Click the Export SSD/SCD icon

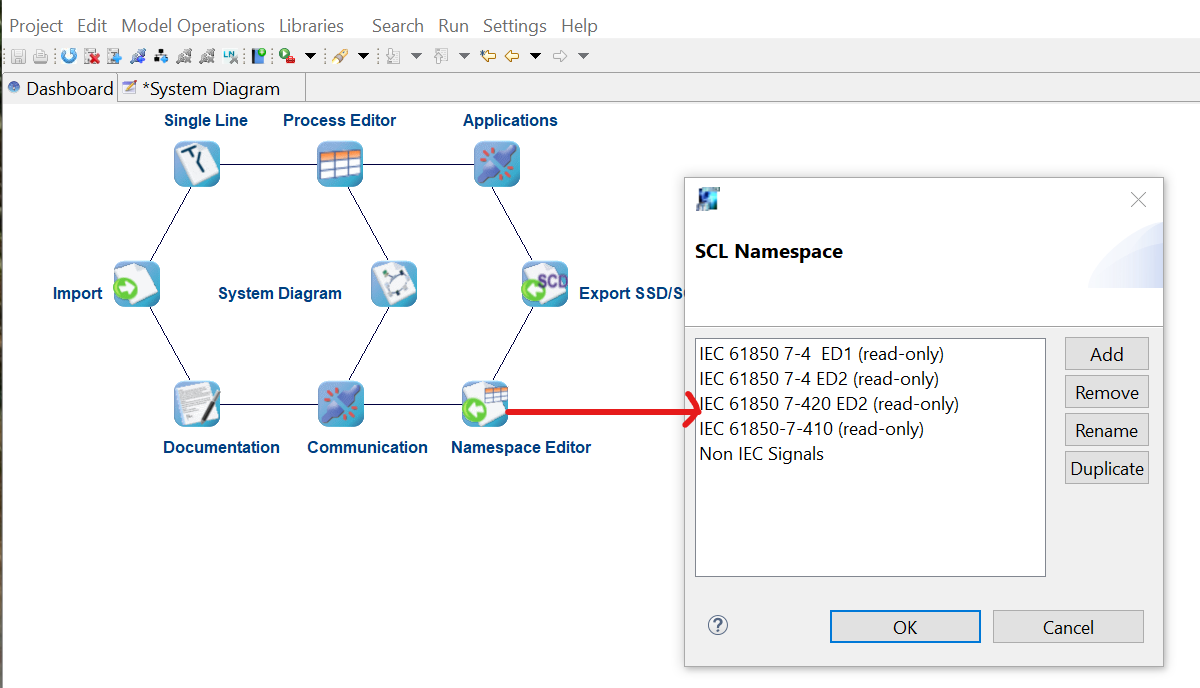[545, 285]
